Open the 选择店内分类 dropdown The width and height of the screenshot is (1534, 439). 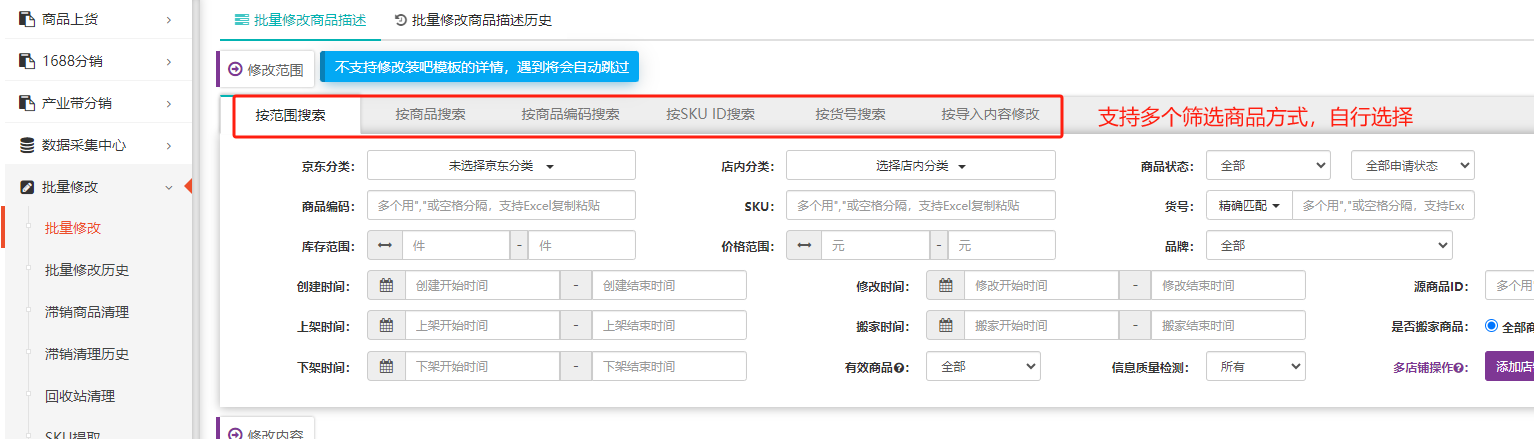tap(920, 166)
